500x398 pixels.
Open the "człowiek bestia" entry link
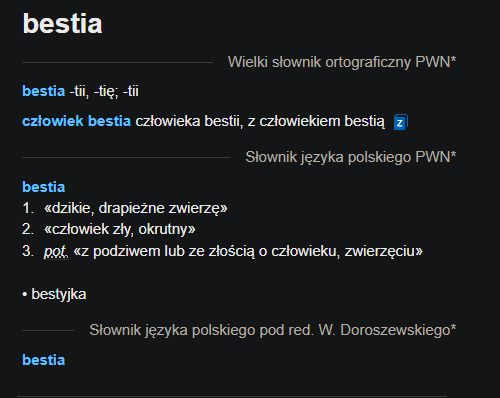(76, 121)
